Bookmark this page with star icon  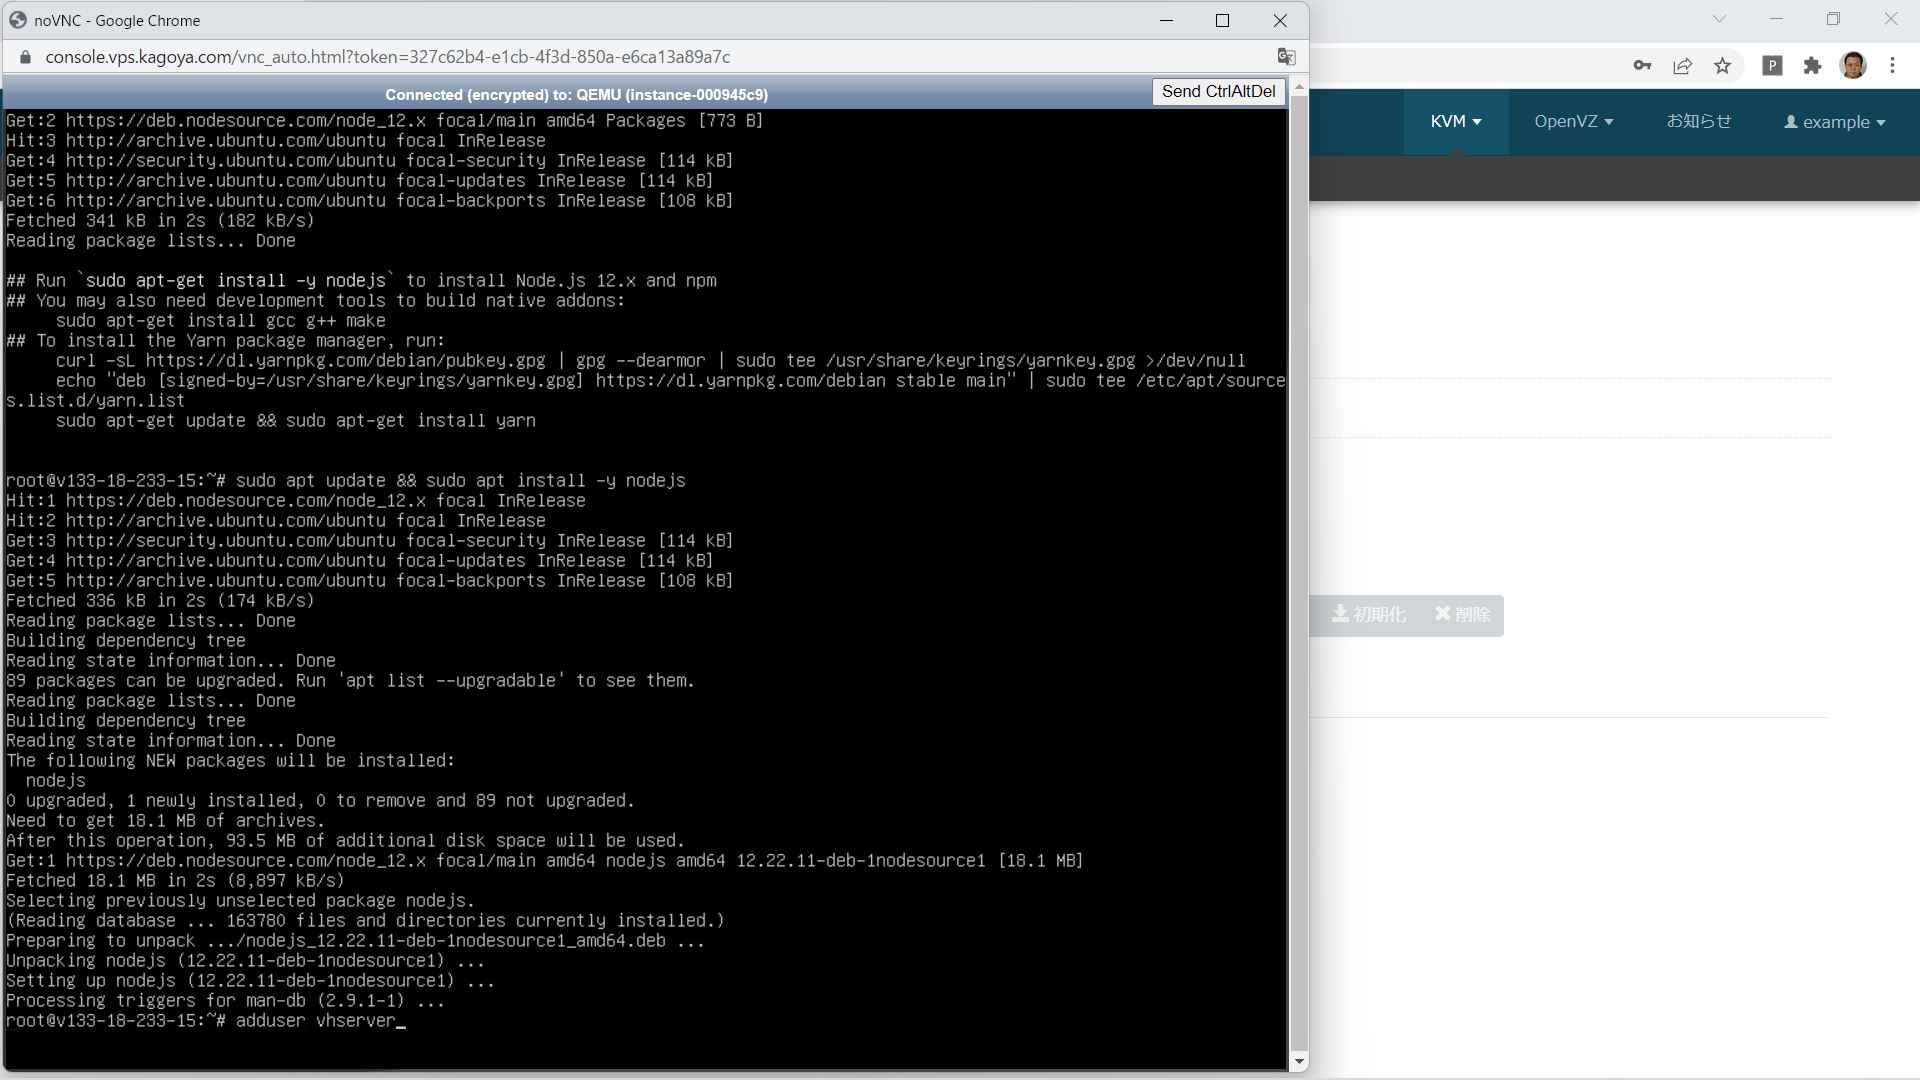click(x=1722, y=66)
